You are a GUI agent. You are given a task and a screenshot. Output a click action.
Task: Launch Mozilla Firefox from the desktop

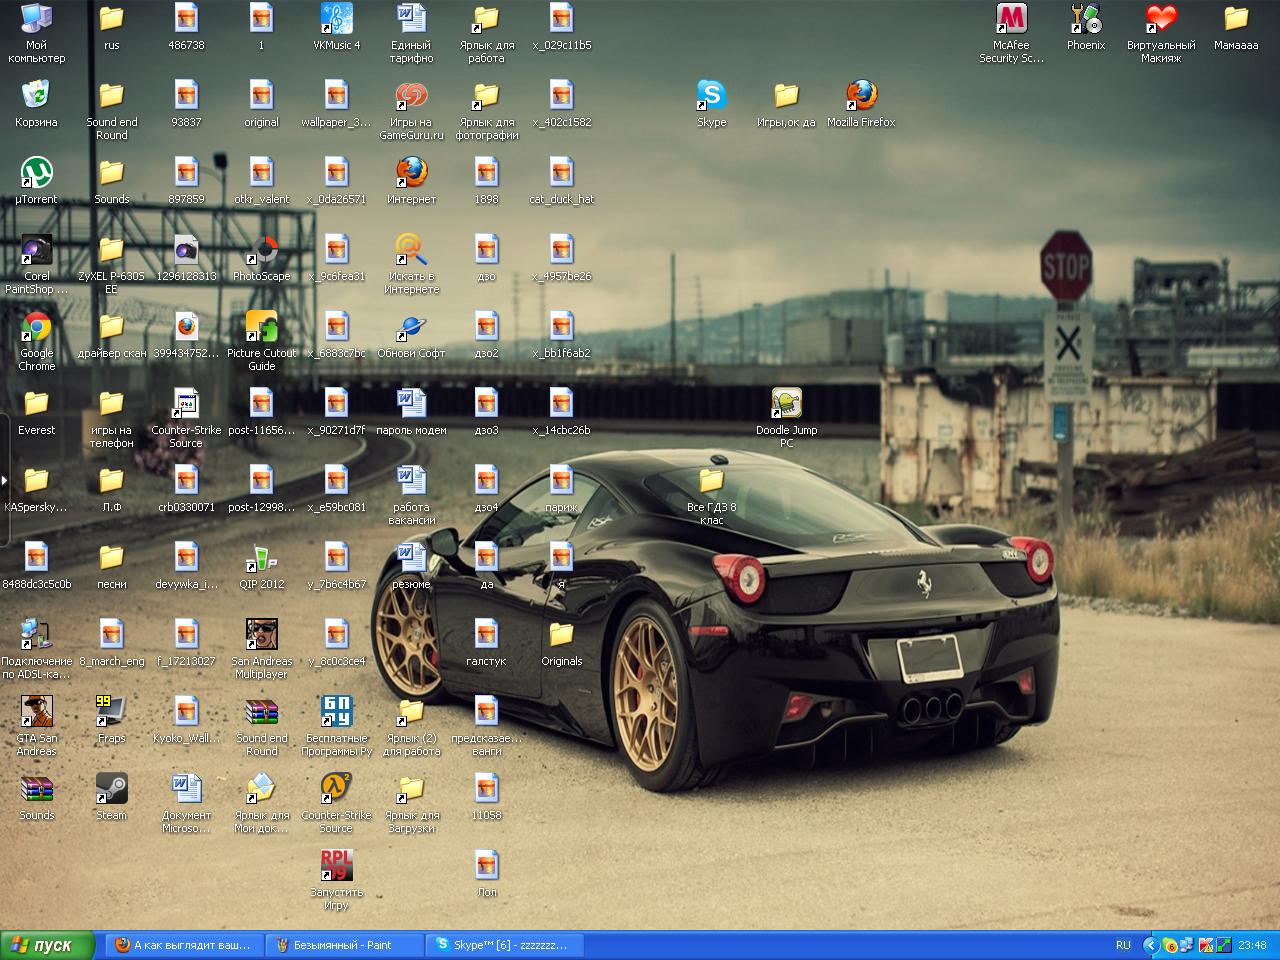tap(861, 96)
